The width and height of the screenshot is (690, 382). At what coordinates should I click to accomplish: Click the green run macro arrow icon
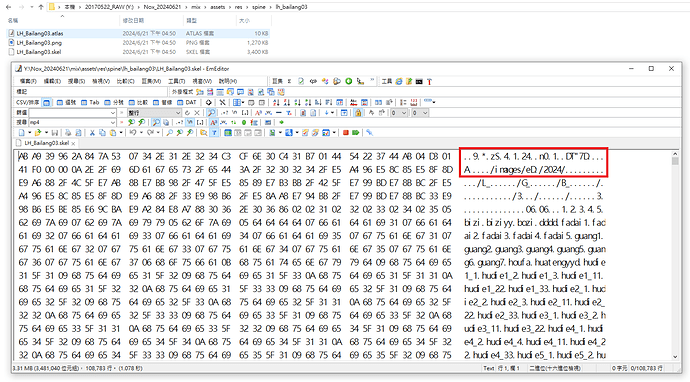355,132
